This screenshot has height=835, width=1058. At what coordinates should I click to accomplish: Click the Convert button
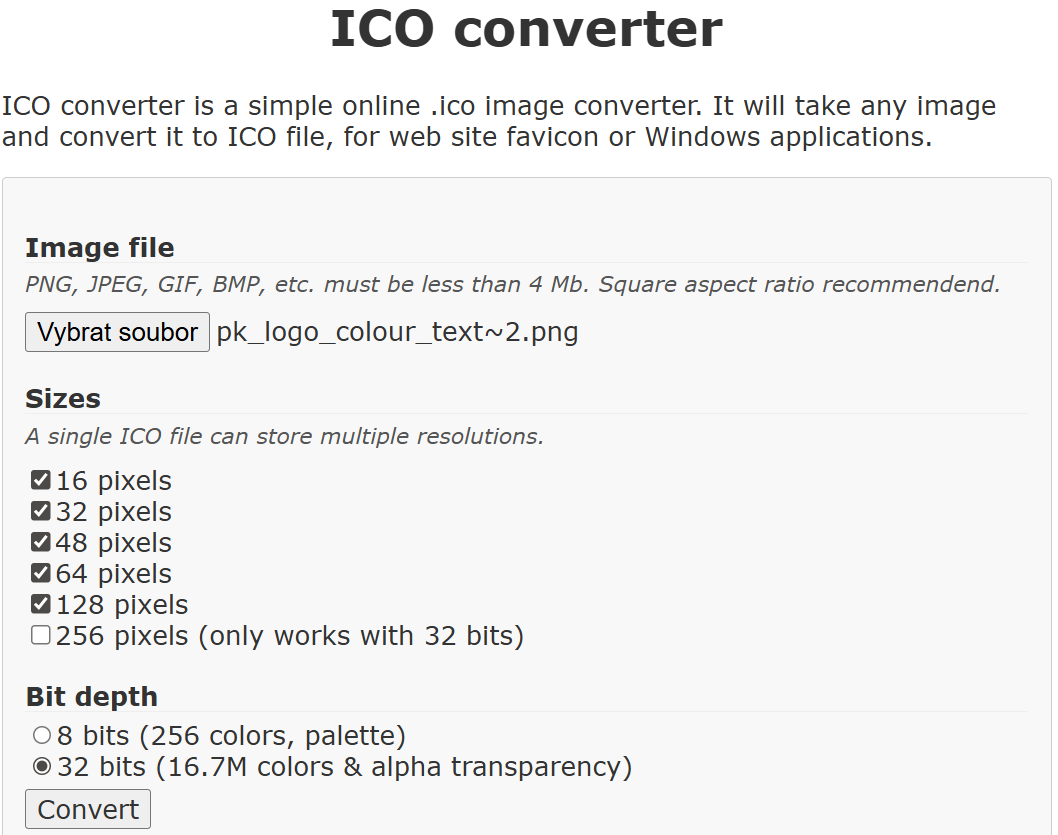tap(88, 809)
